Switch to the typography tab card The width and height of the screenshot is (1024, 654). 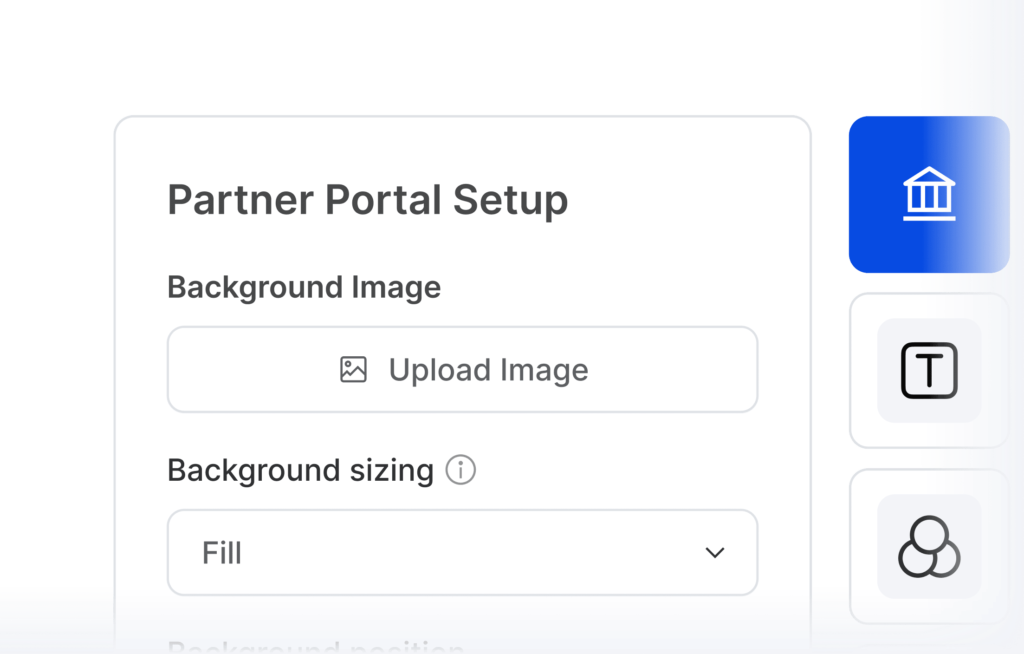[929, 370]
